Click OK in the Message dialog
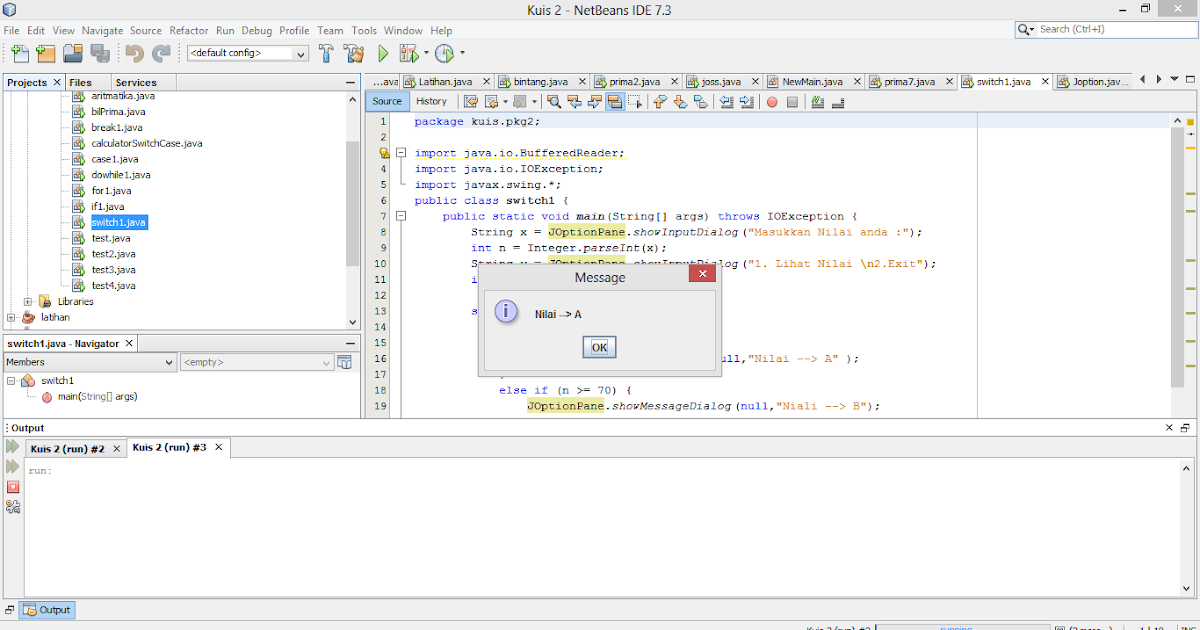The height and width of the screenshot is (630, 1200). (599, 347)
